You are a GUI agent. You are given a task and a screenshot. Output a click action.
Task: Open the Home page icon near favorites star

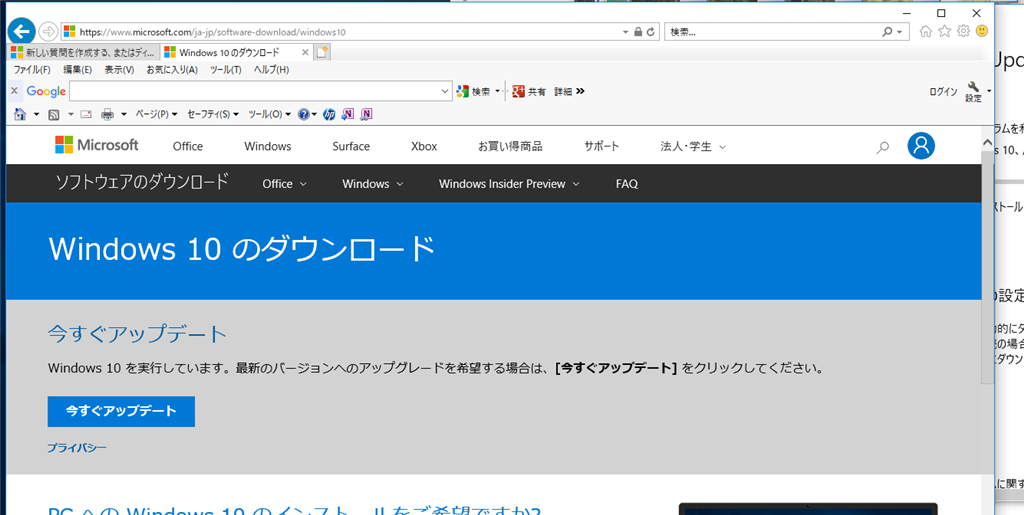coord(925,31)
